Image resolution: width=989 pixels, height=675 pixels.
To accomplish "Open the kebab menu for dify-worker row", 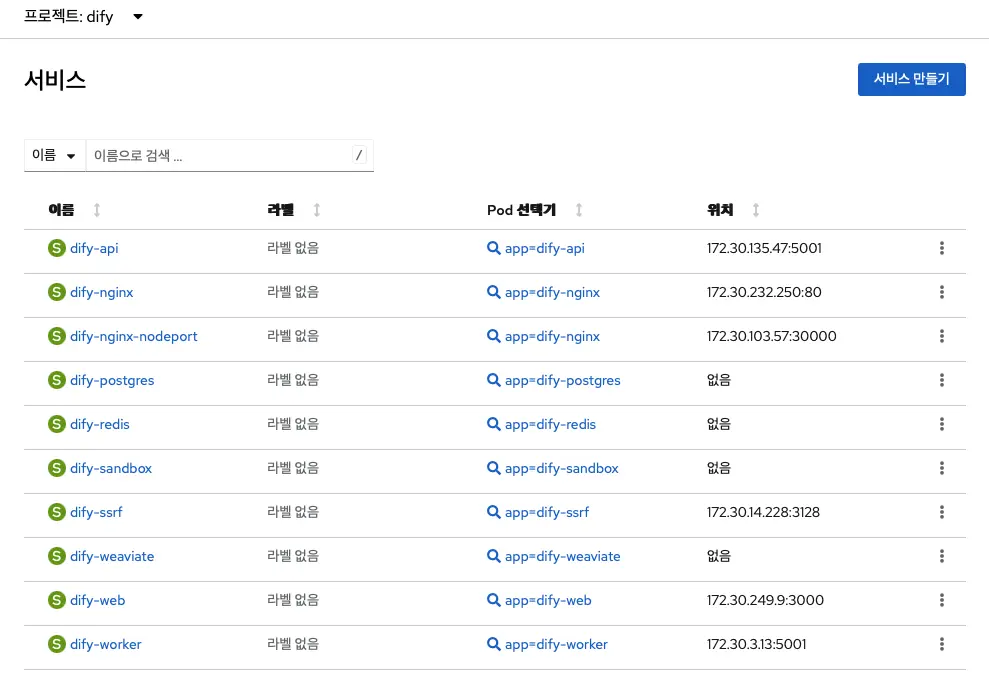I will (x=941, y=644).
